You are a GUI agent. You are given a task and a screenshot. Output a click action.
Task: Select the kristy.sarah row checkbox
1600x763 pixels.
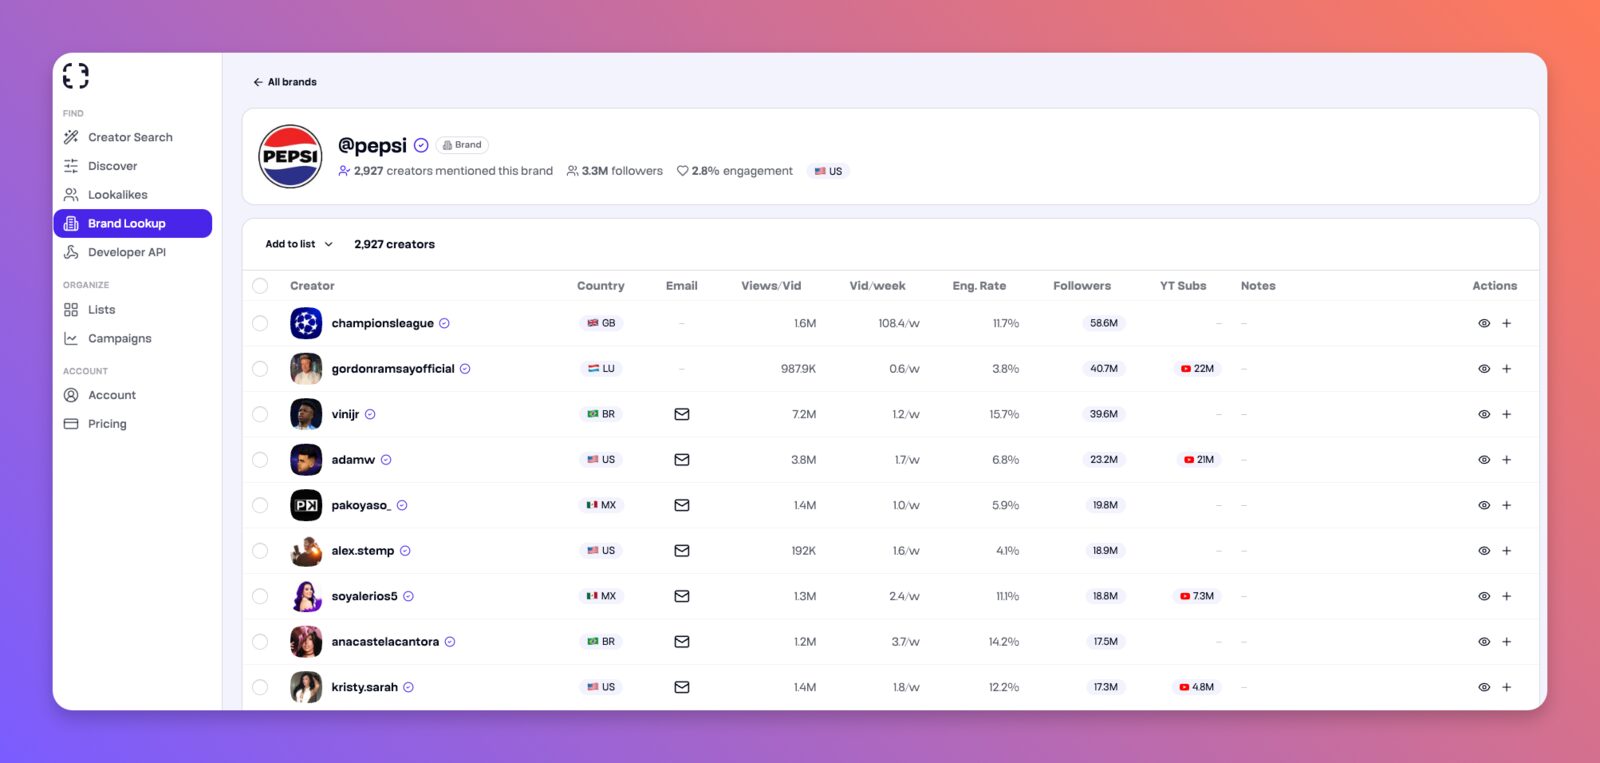coord(260,687)
